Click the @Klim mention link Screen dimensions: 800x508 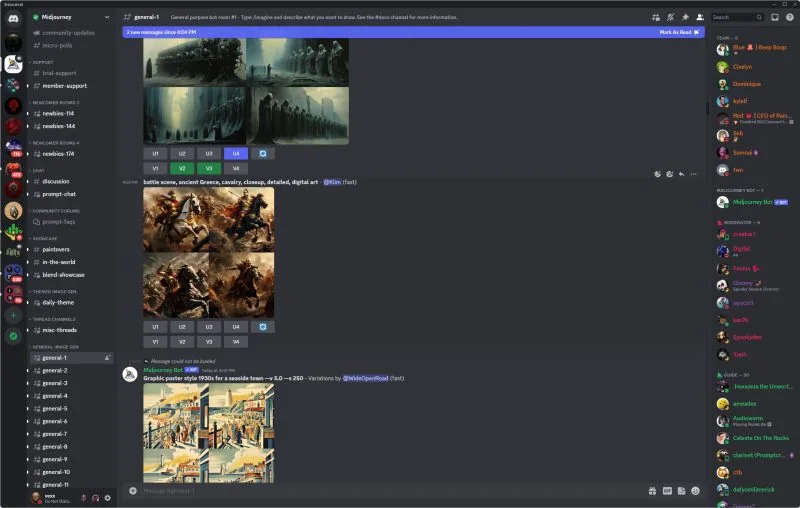coord(332,182)
